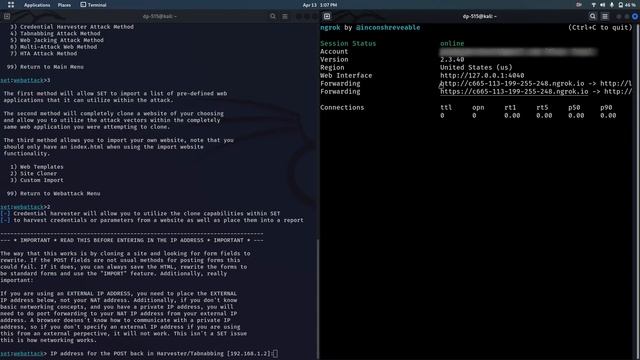Click the '2) Site Cloner' option text

[33, 173]
